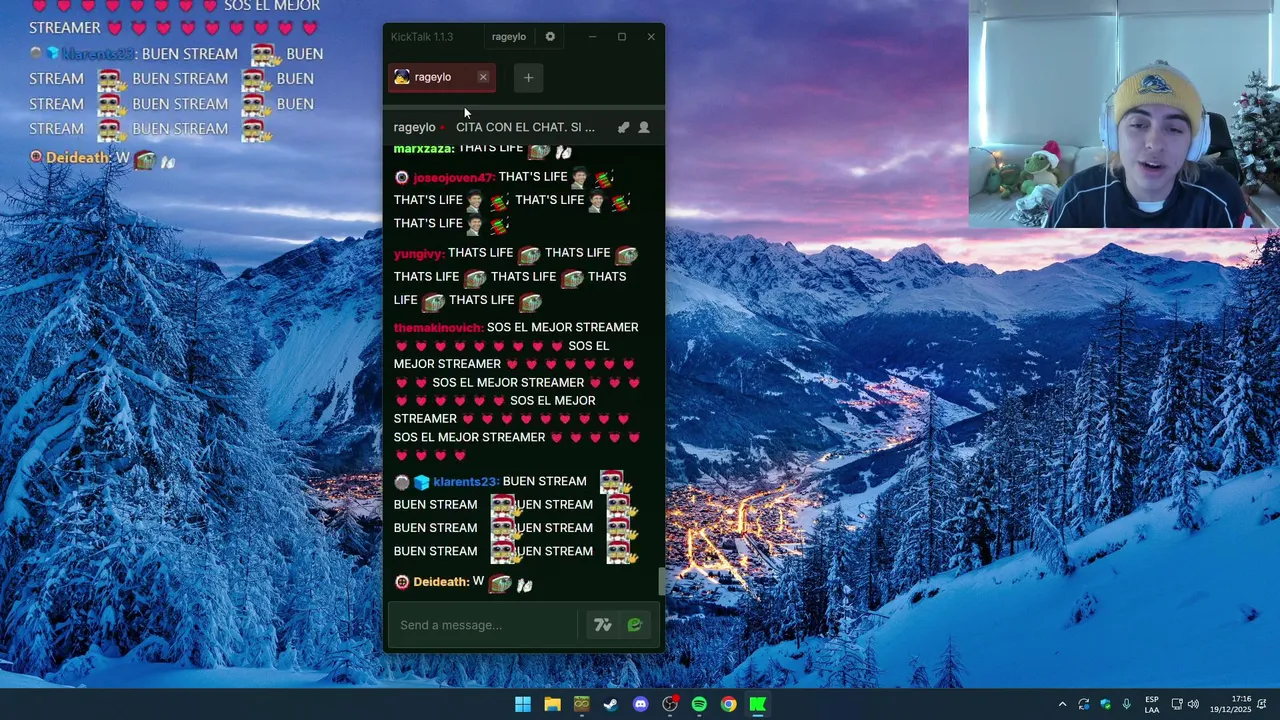Open network settings tray icon

click(1177, 705)
